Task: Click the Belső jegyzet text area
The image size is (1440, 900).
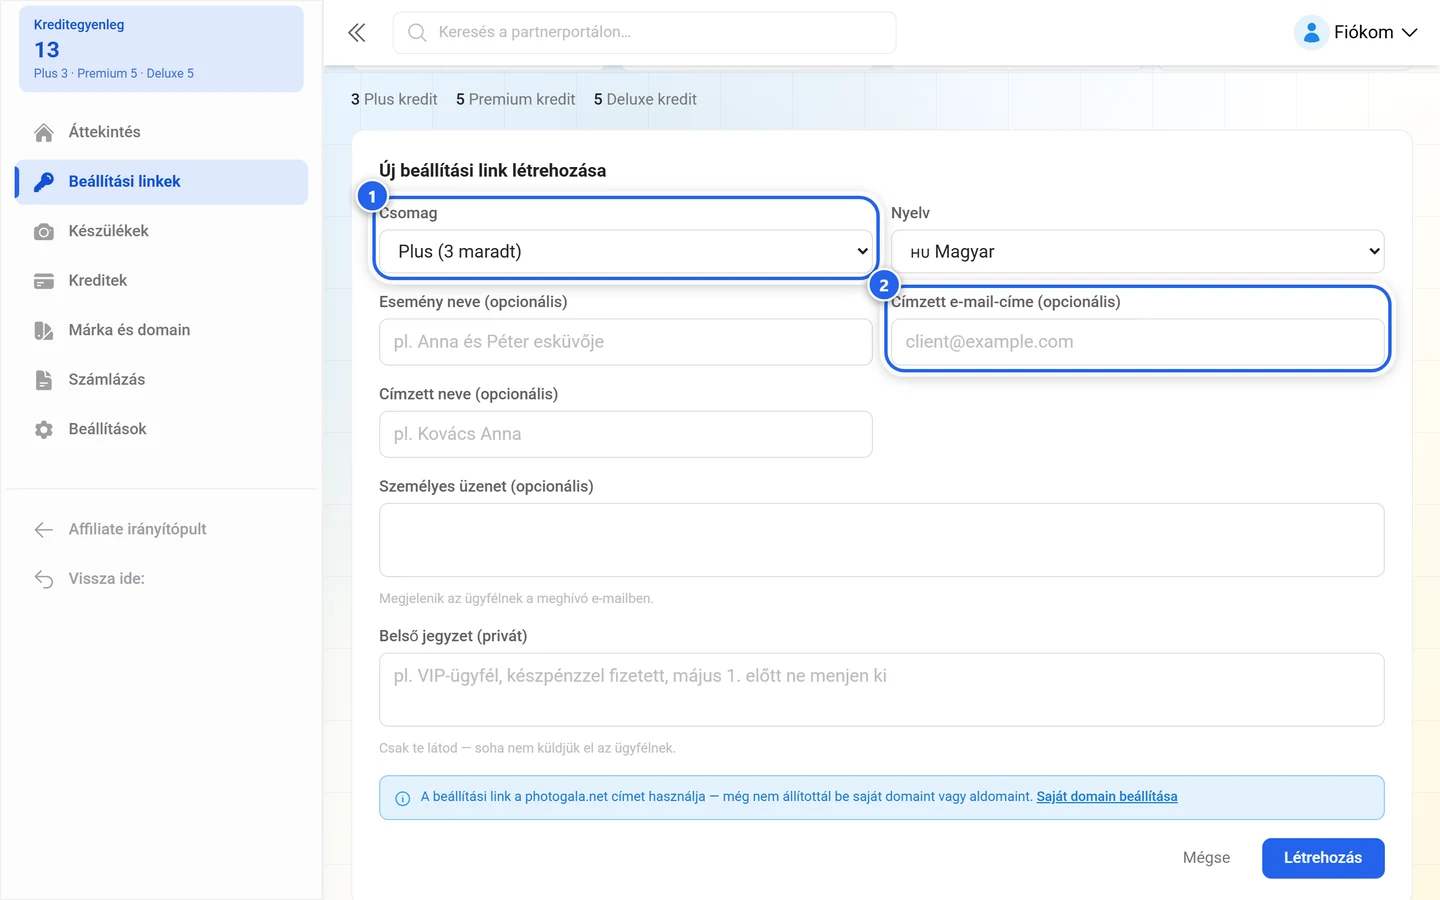Action: [x=882, y=690]
